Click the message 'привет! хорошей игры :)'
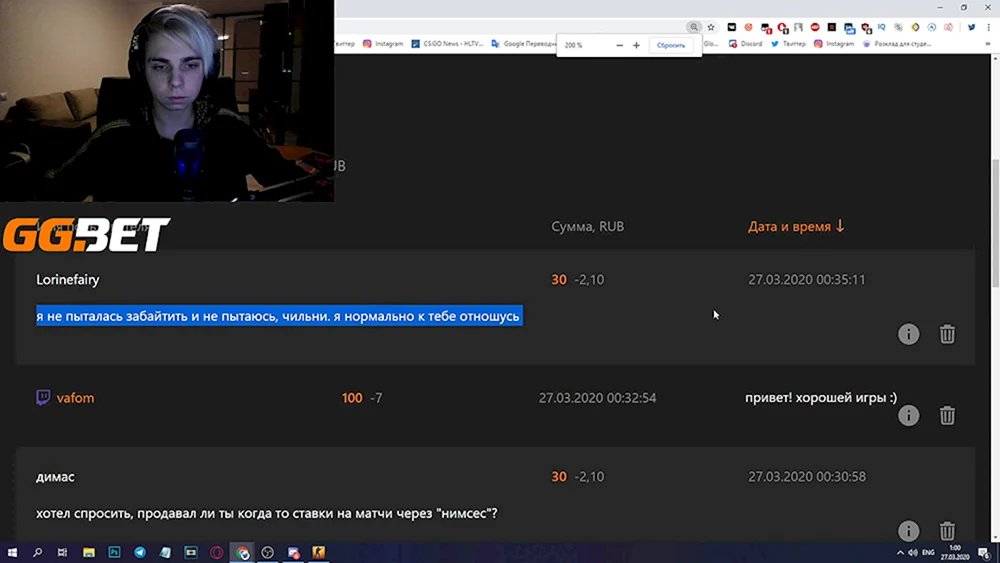Screen dimensions: 1000x563 821,398
